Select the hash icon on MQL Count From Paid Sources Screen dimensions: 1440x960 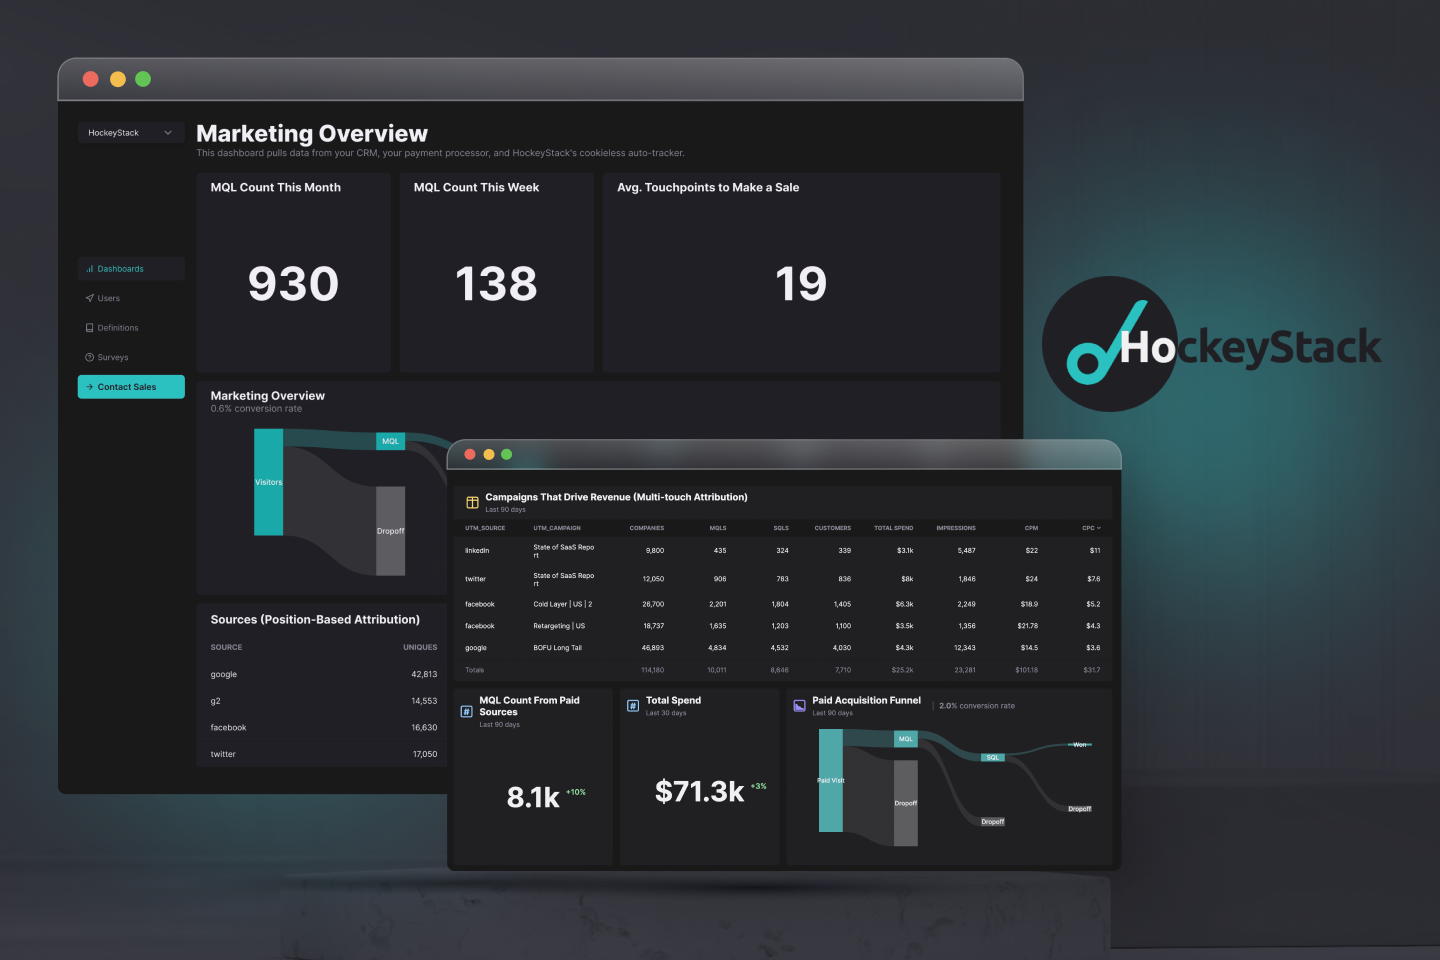(466, 710)
